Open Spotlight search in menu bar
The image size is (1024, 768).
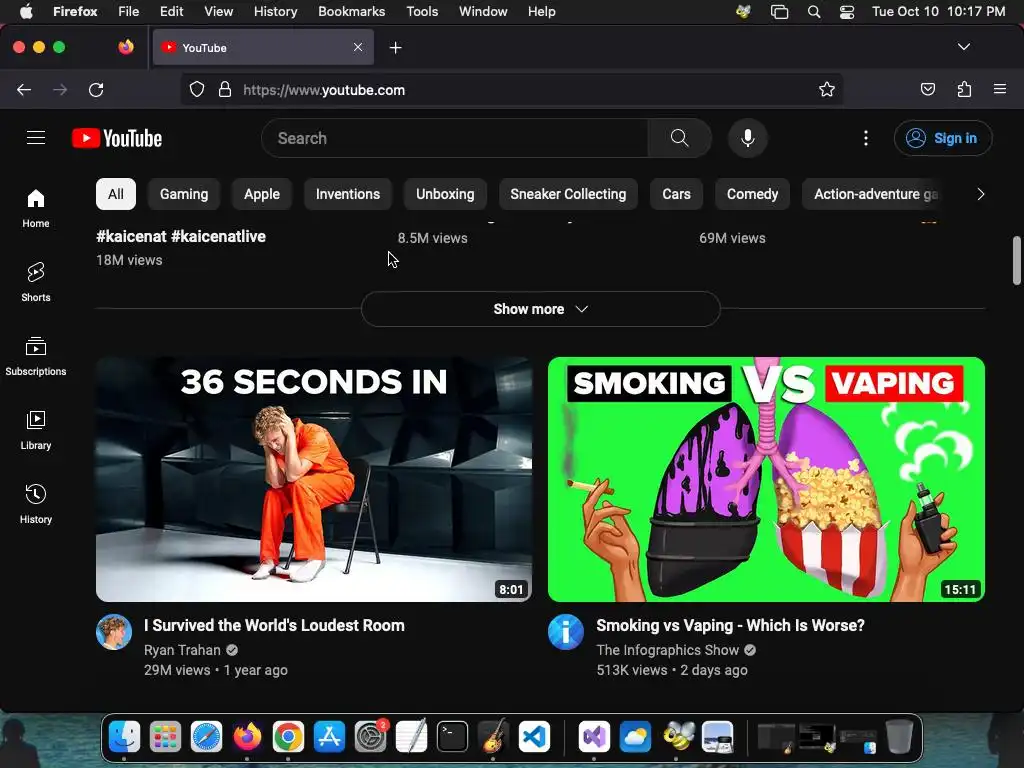813,12
